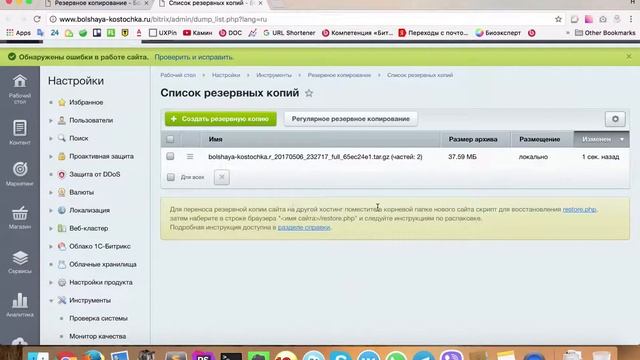Switch to the Резервное копирование browser tab
Screen dimensions: 640x360
click(x=97, y=4)
